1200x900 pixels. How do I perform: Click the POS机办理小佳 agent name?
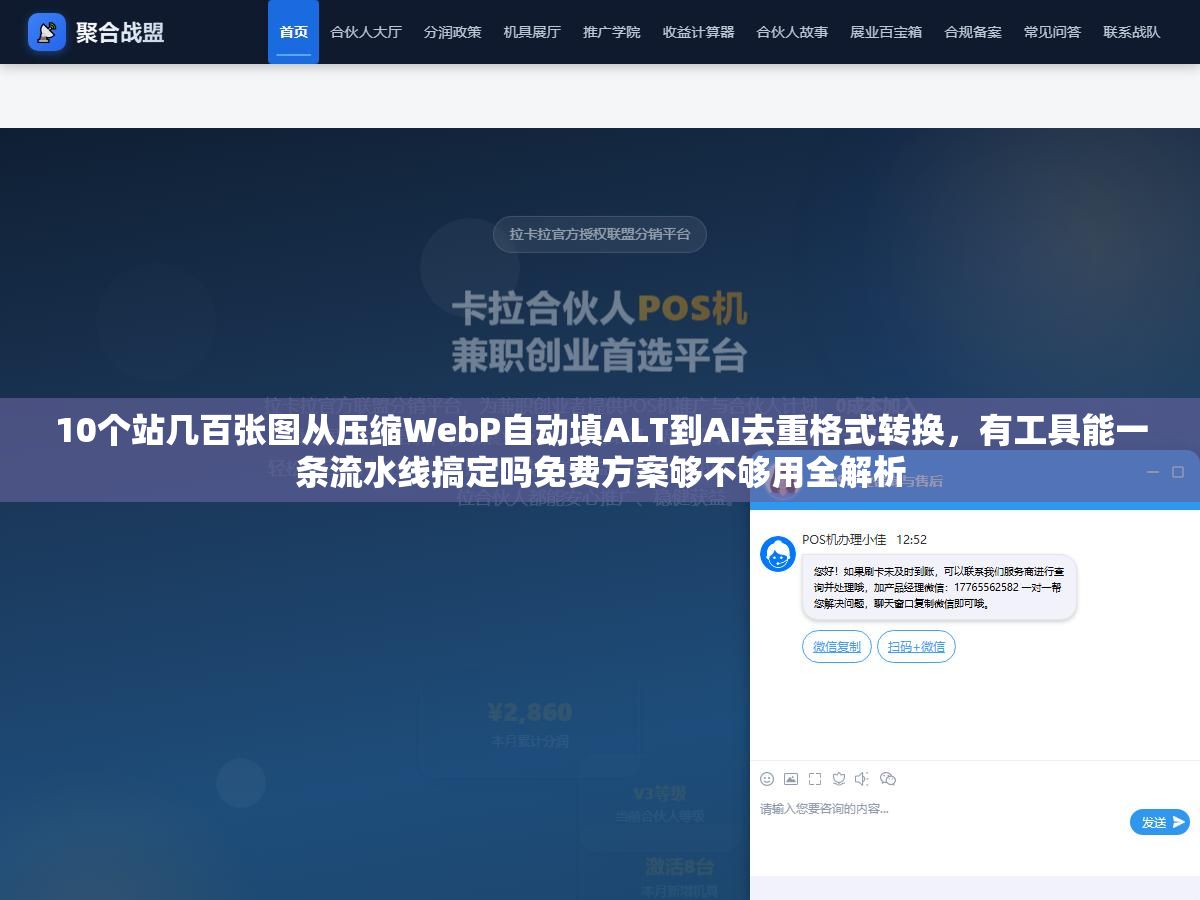click(844, 539)
